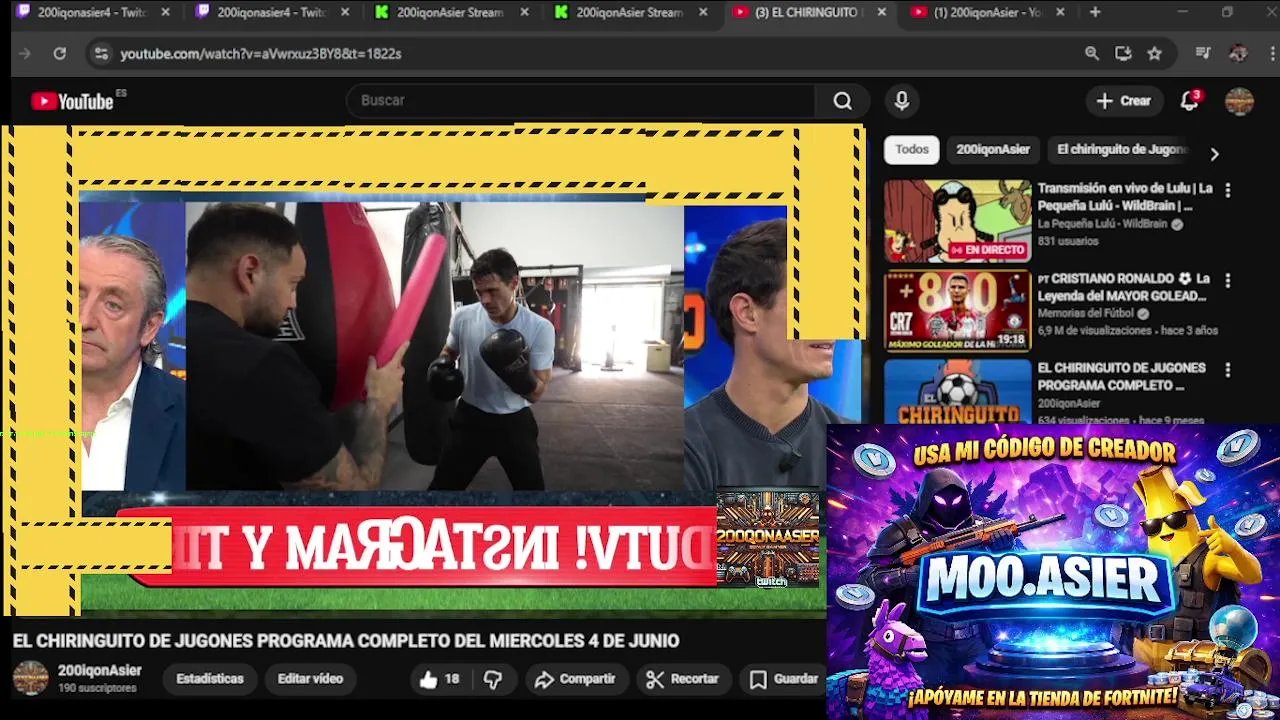Select the 200iqonAsier filter chip

point(992,149)
